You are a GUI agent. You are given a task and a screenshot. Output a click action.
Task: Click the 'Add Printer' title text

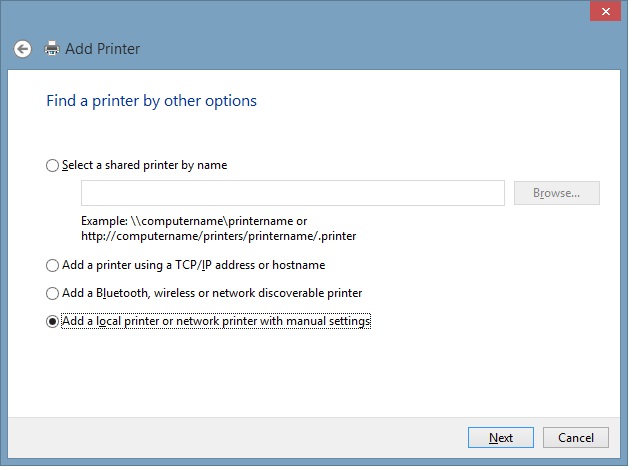103,48
